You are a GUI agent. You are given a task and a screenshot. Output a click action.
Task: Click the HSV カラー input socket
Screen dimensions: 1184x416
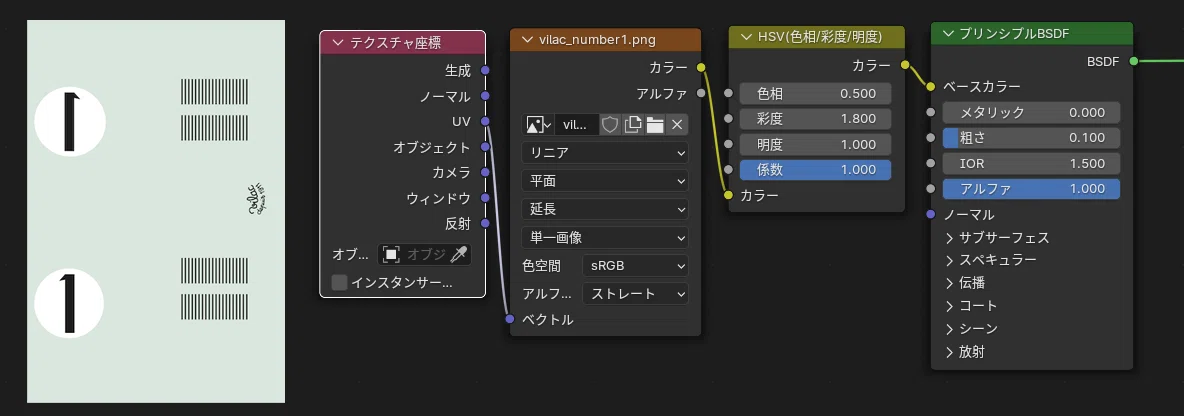coord(729,195)
